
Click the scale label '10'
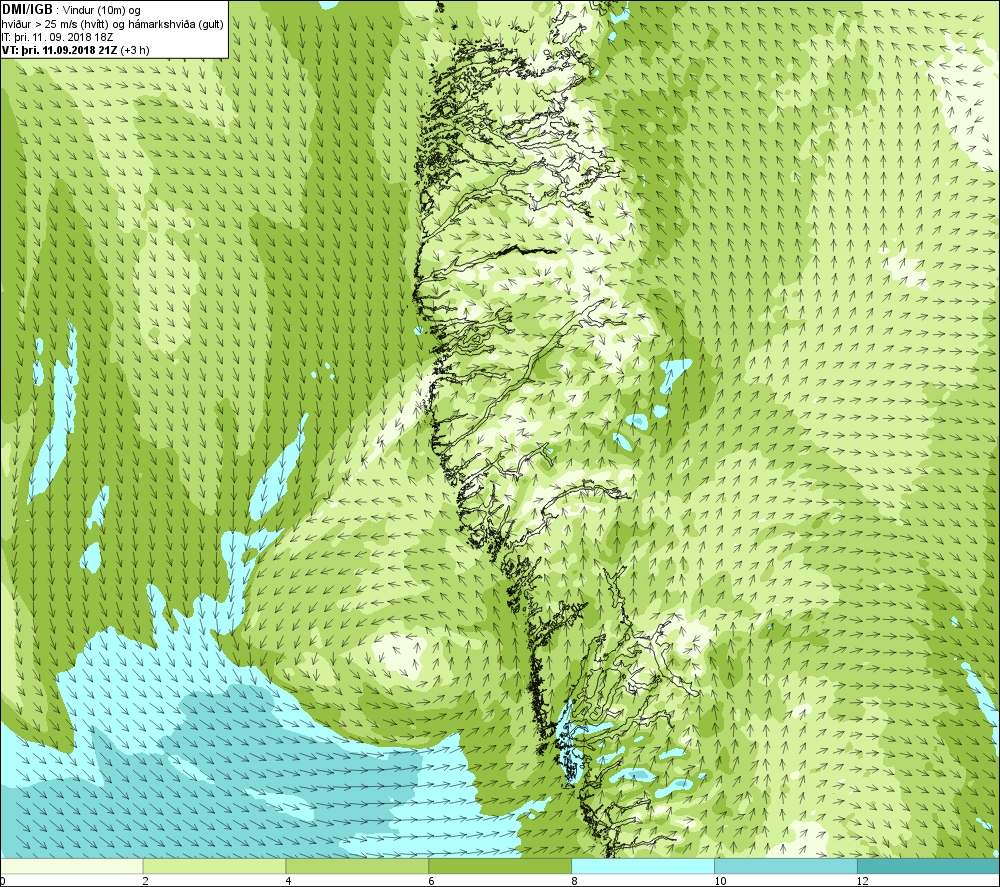click(719, 881)
